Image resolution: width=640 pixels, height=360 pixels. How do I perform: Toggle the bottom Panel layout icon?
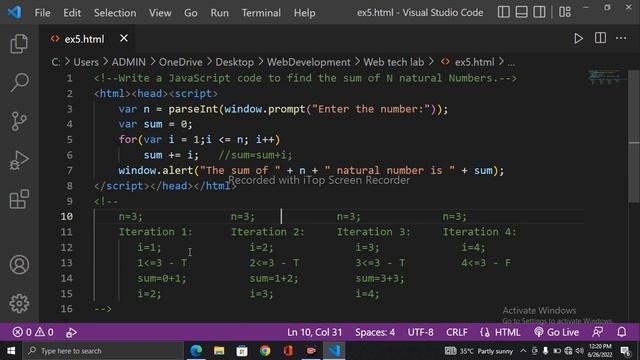coord(521,12)
